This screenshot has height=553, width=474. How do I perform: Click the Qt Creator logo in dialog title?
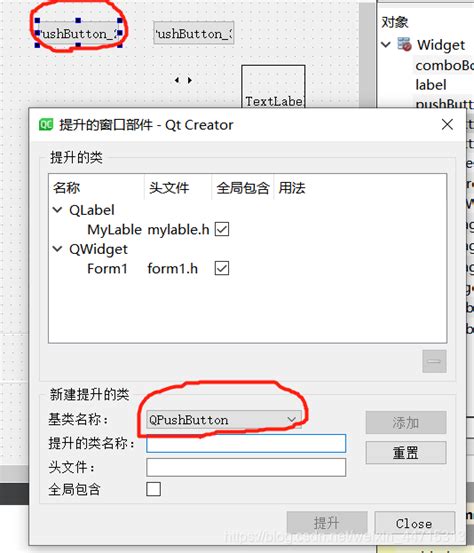[46, 124]
